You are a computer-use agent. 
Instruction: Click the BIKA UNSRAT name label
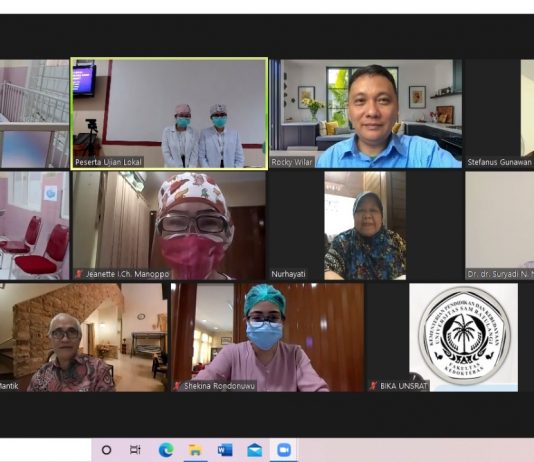404,386
